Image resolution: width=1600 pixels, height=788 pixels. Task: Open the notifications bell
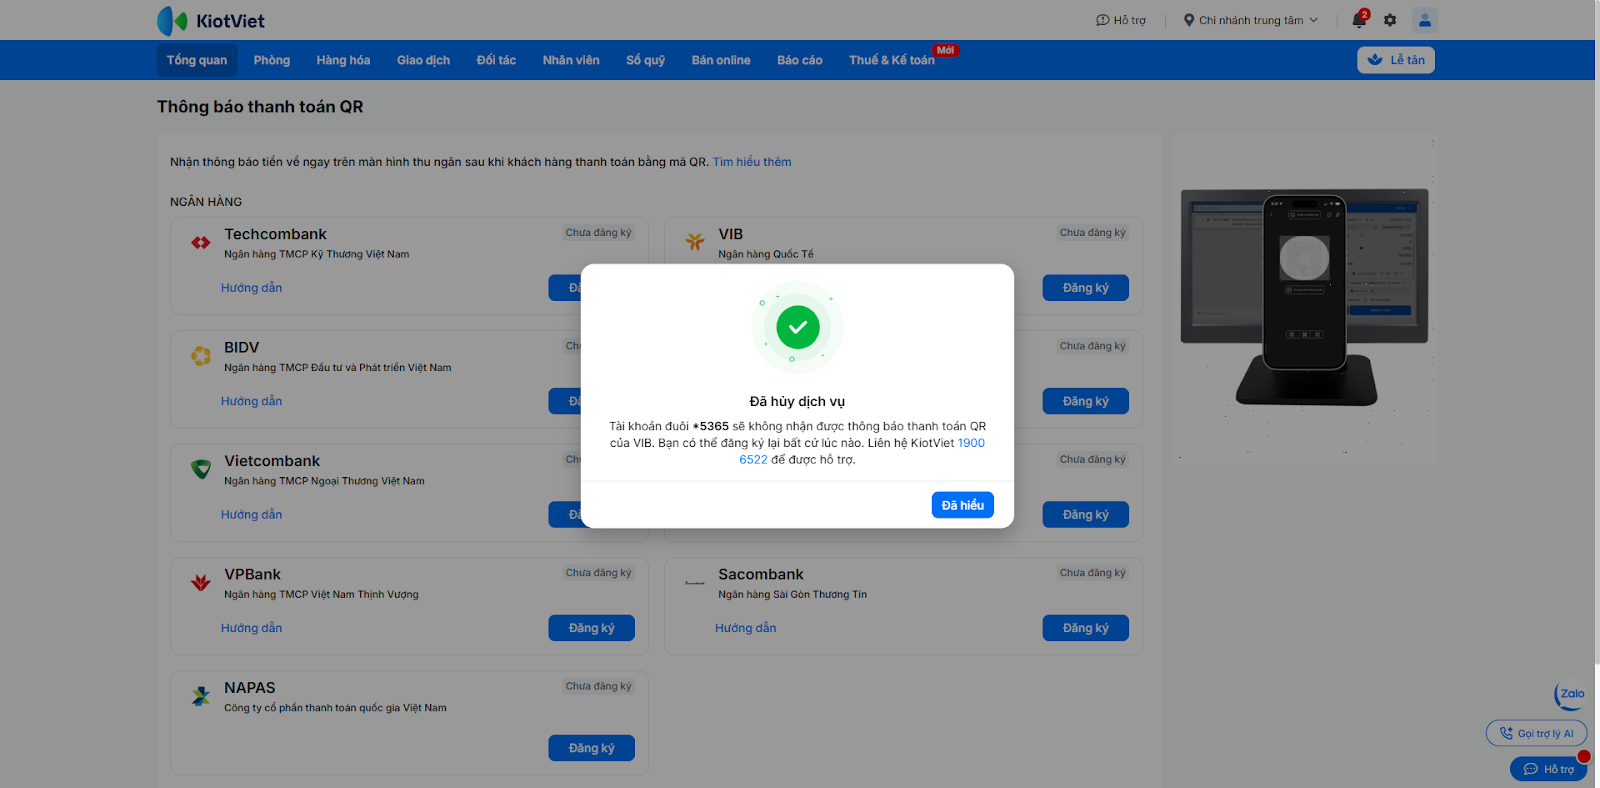point(1359,20)
